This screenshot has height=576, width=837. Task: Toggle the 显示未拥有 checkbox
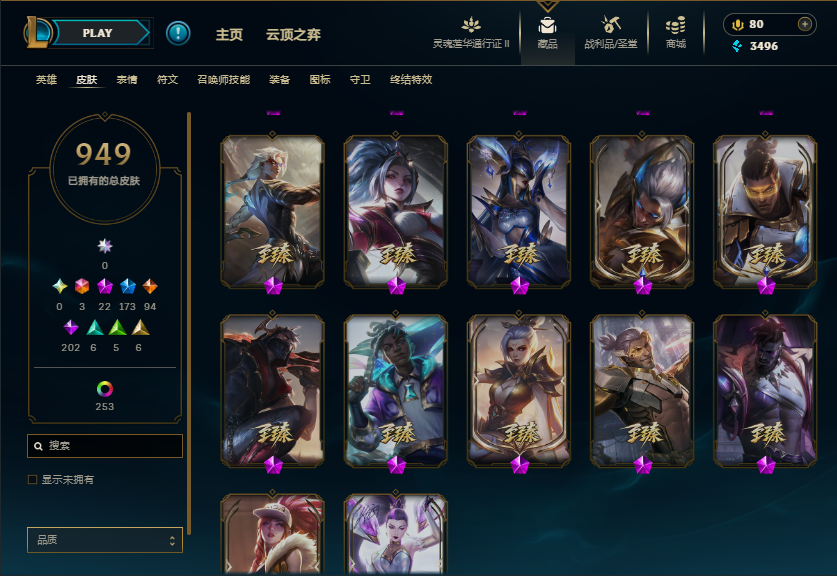coord(33,479)
